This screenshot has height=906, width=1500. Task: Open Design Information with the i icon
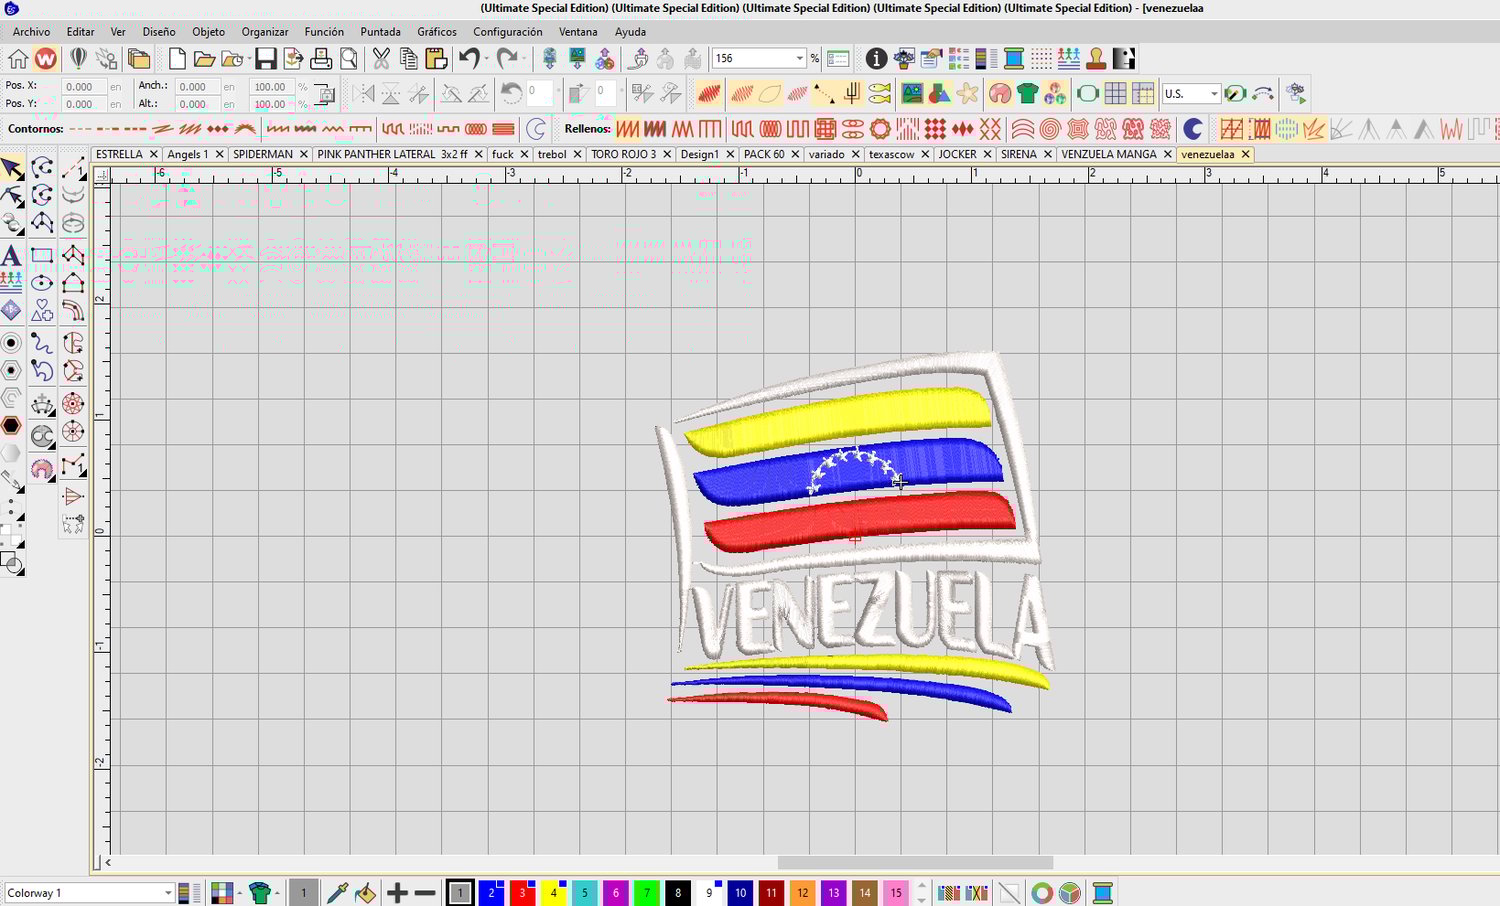click(x=876, y=59)
